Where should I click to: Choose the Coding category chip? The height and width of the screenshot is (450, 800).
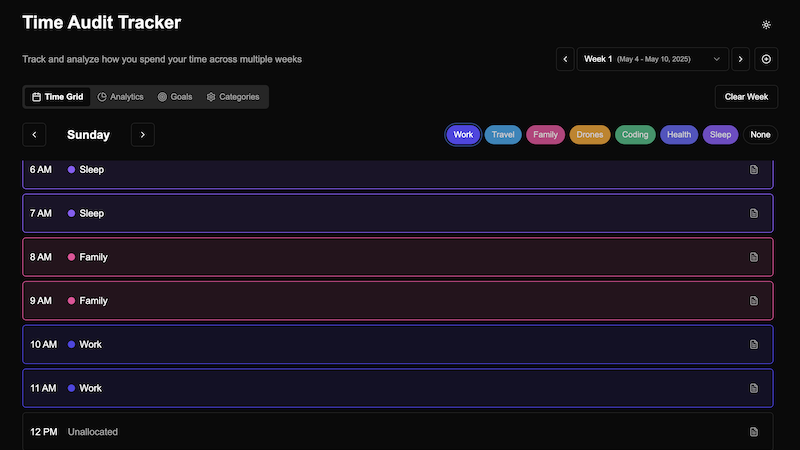coord(635,135)
